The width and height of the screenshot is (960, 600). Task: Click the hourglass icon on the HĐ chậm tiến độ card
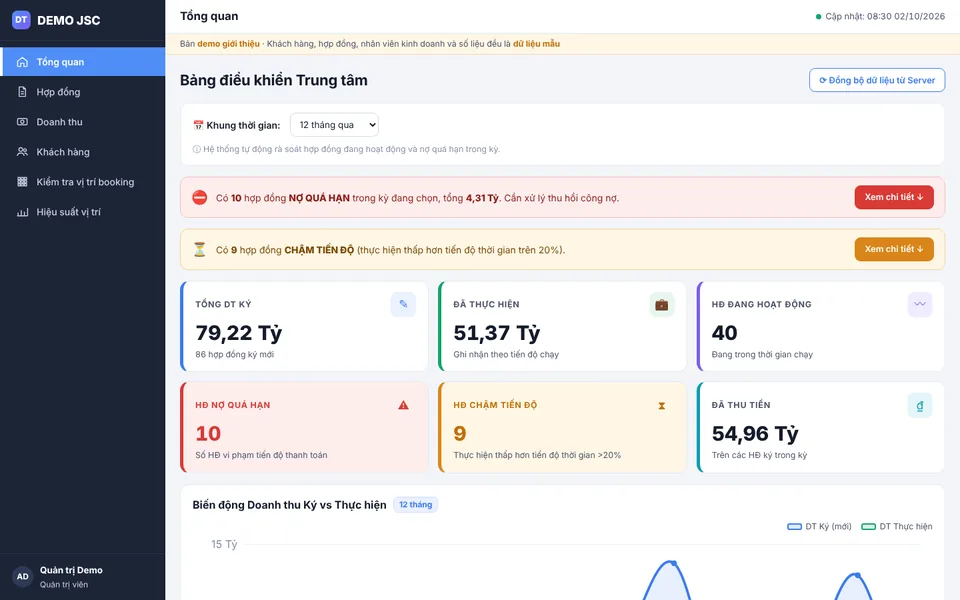tap(662, 406)
